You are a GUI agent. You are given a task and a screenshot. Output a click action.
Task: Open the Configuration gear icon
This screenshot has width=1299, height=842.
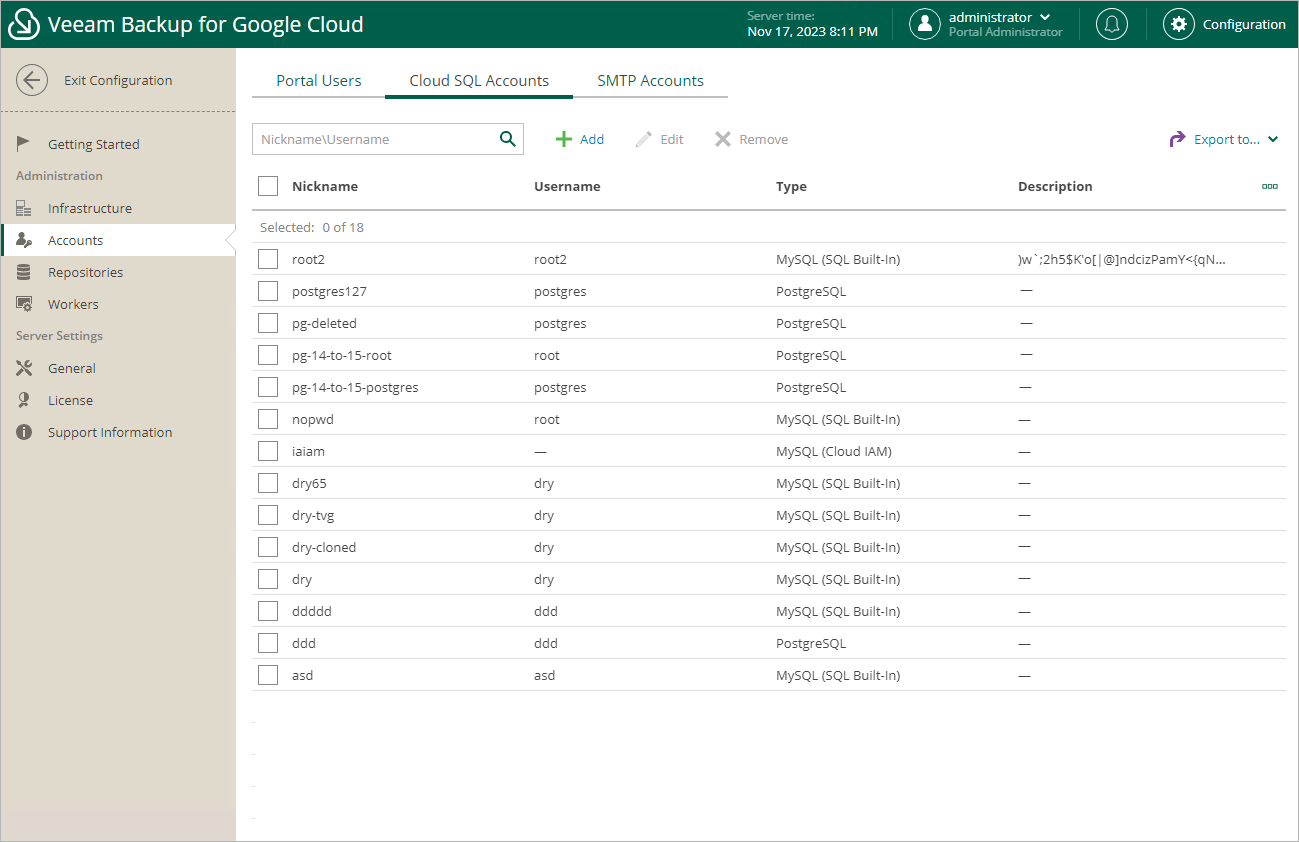1179,24
